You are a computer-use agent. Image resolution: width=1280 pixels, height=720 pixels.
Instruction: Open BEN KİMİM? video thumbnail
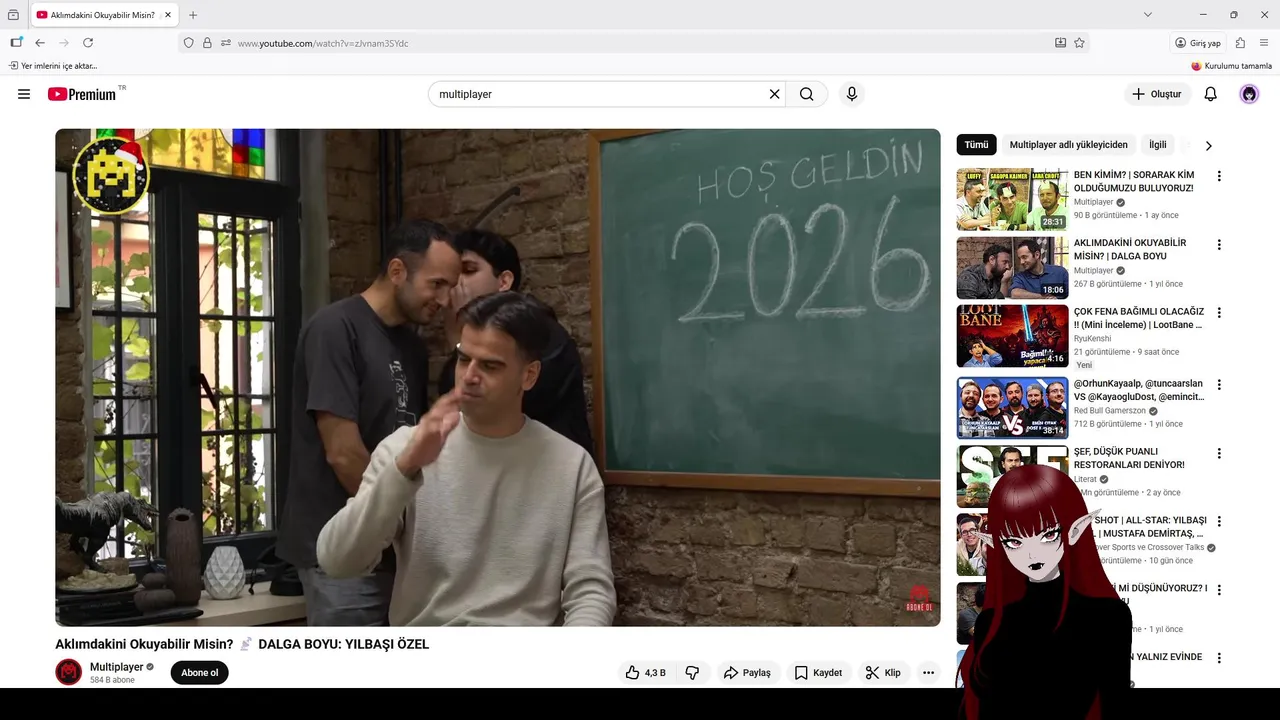coord(1012,200)
